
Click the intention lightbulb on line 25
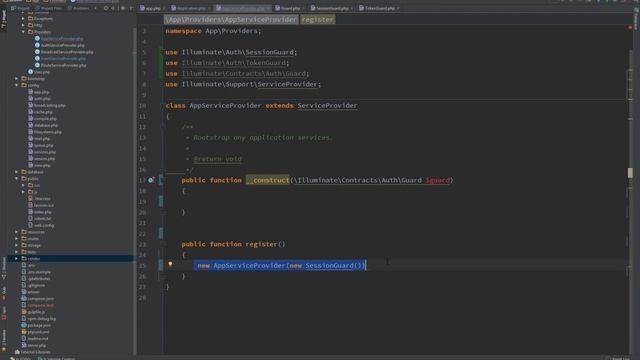pyautogui.click(x=170, y=264)
